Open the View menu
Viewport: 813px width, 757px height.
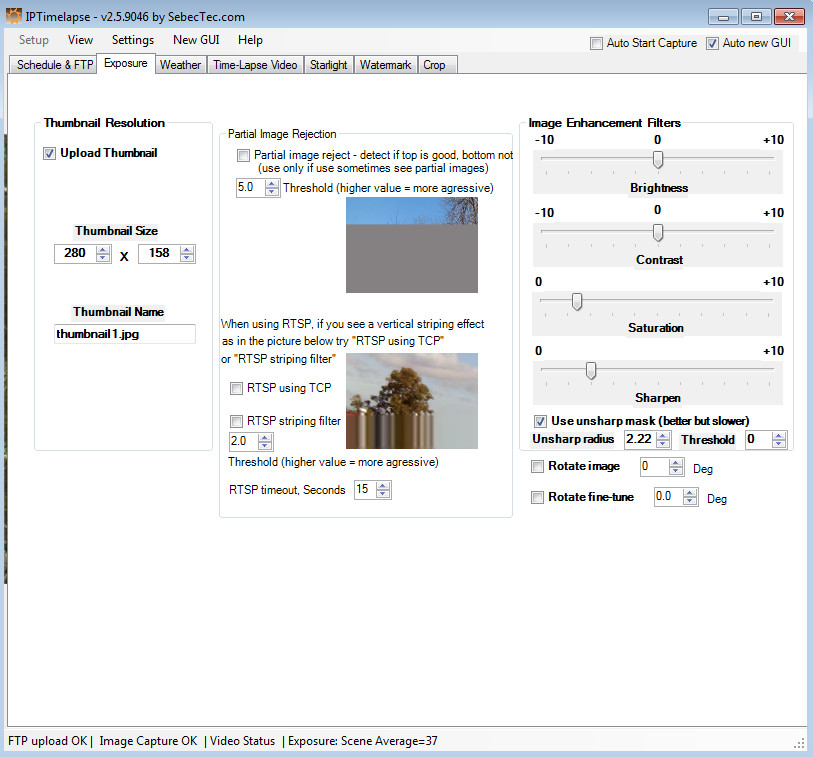click(x=80, y=40)
